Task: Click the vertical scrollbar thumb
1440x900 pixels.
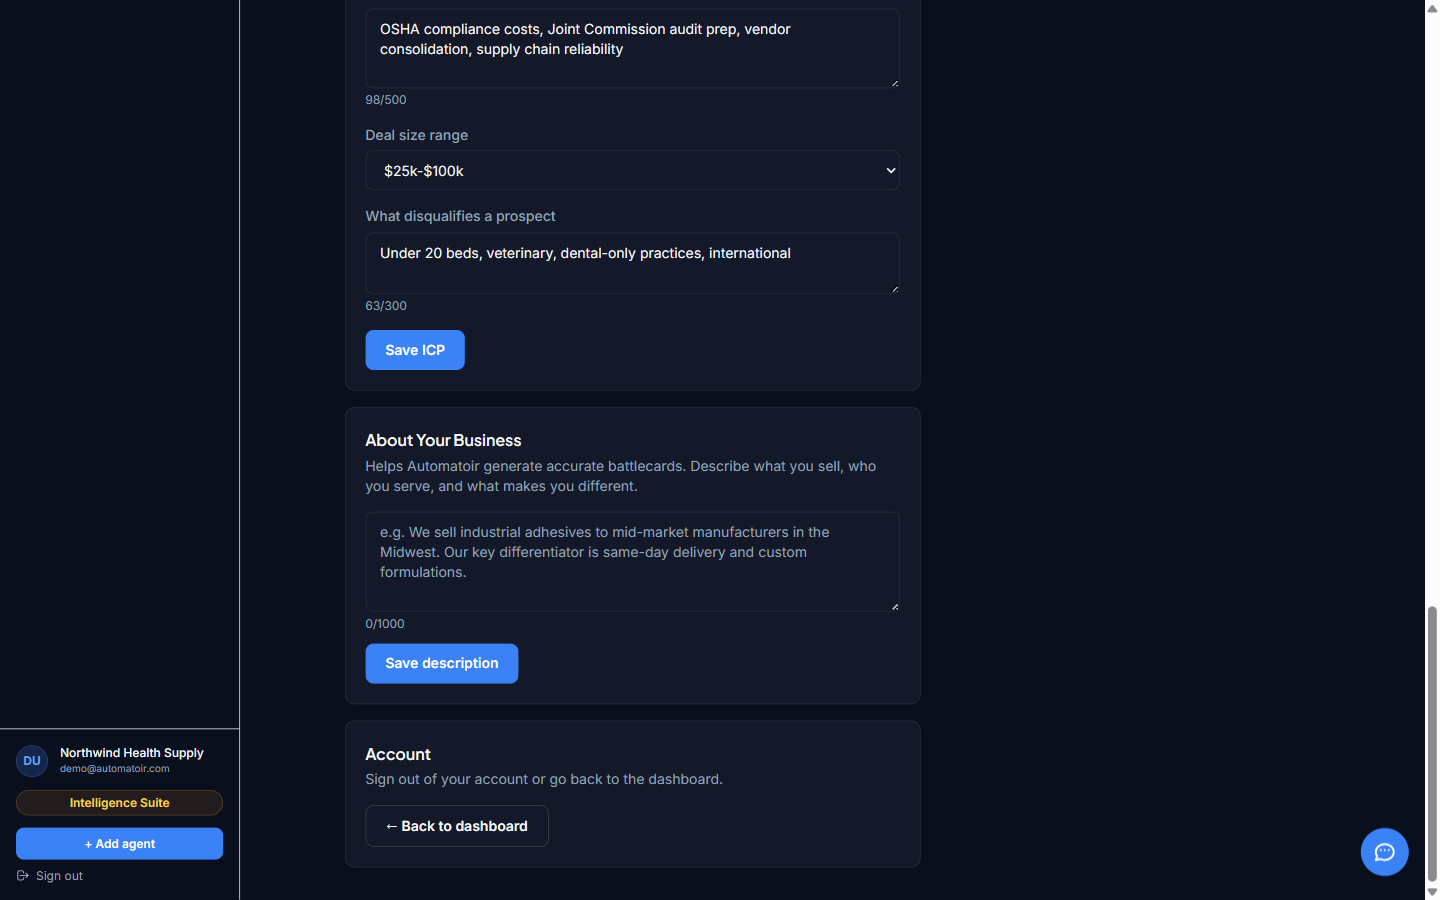Action: (x=1432, y=745)
